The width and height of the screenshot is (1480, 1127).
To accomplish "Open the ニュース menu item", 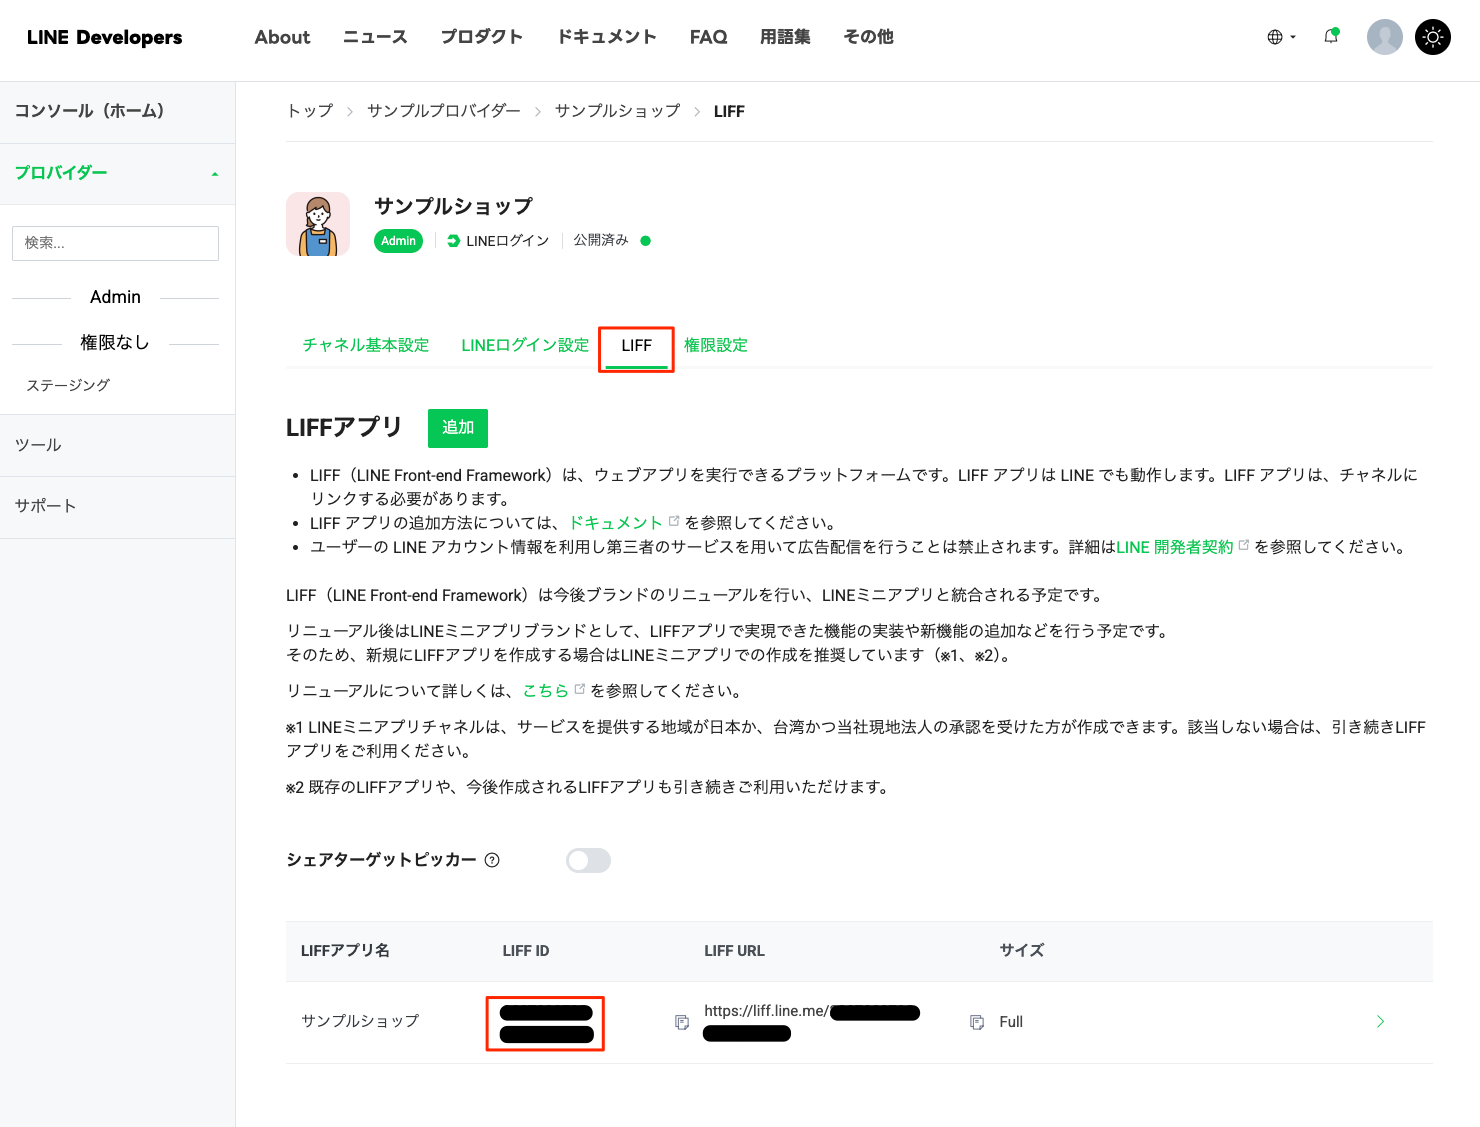I will [x=375, y=37].
